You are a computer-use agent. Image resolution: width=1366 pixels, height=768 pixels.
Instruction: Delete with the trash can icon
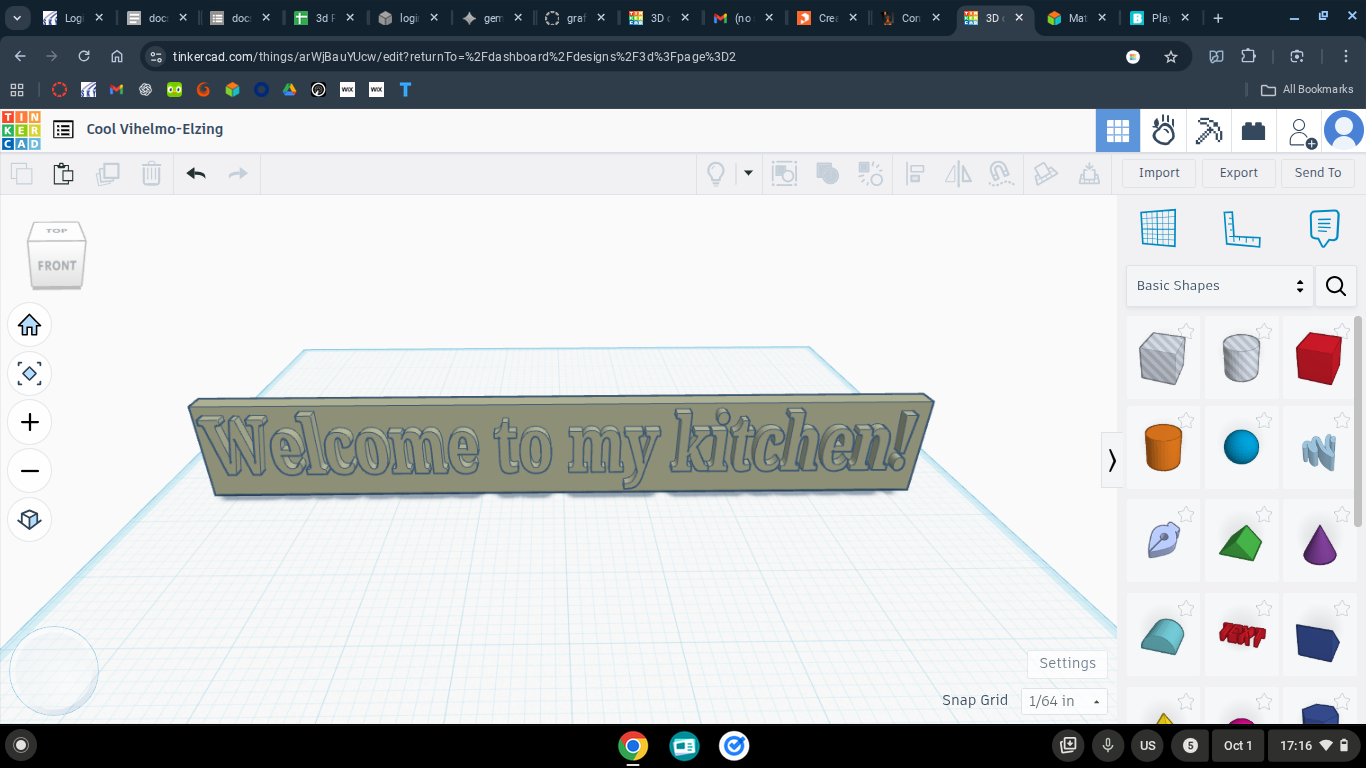point(151,173)
